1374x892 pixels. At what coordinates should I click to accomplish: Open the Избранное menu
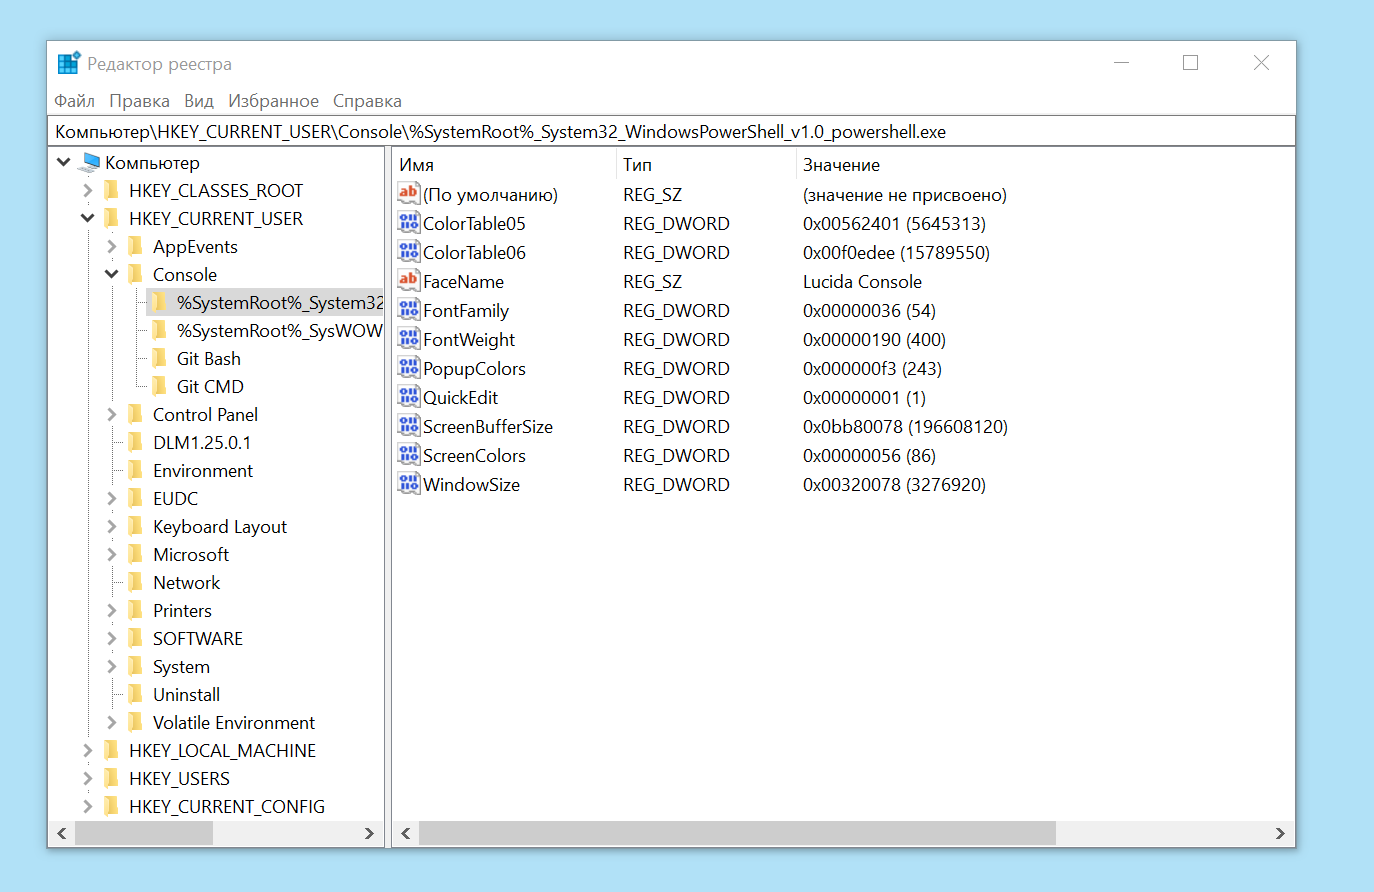point(274,101)
